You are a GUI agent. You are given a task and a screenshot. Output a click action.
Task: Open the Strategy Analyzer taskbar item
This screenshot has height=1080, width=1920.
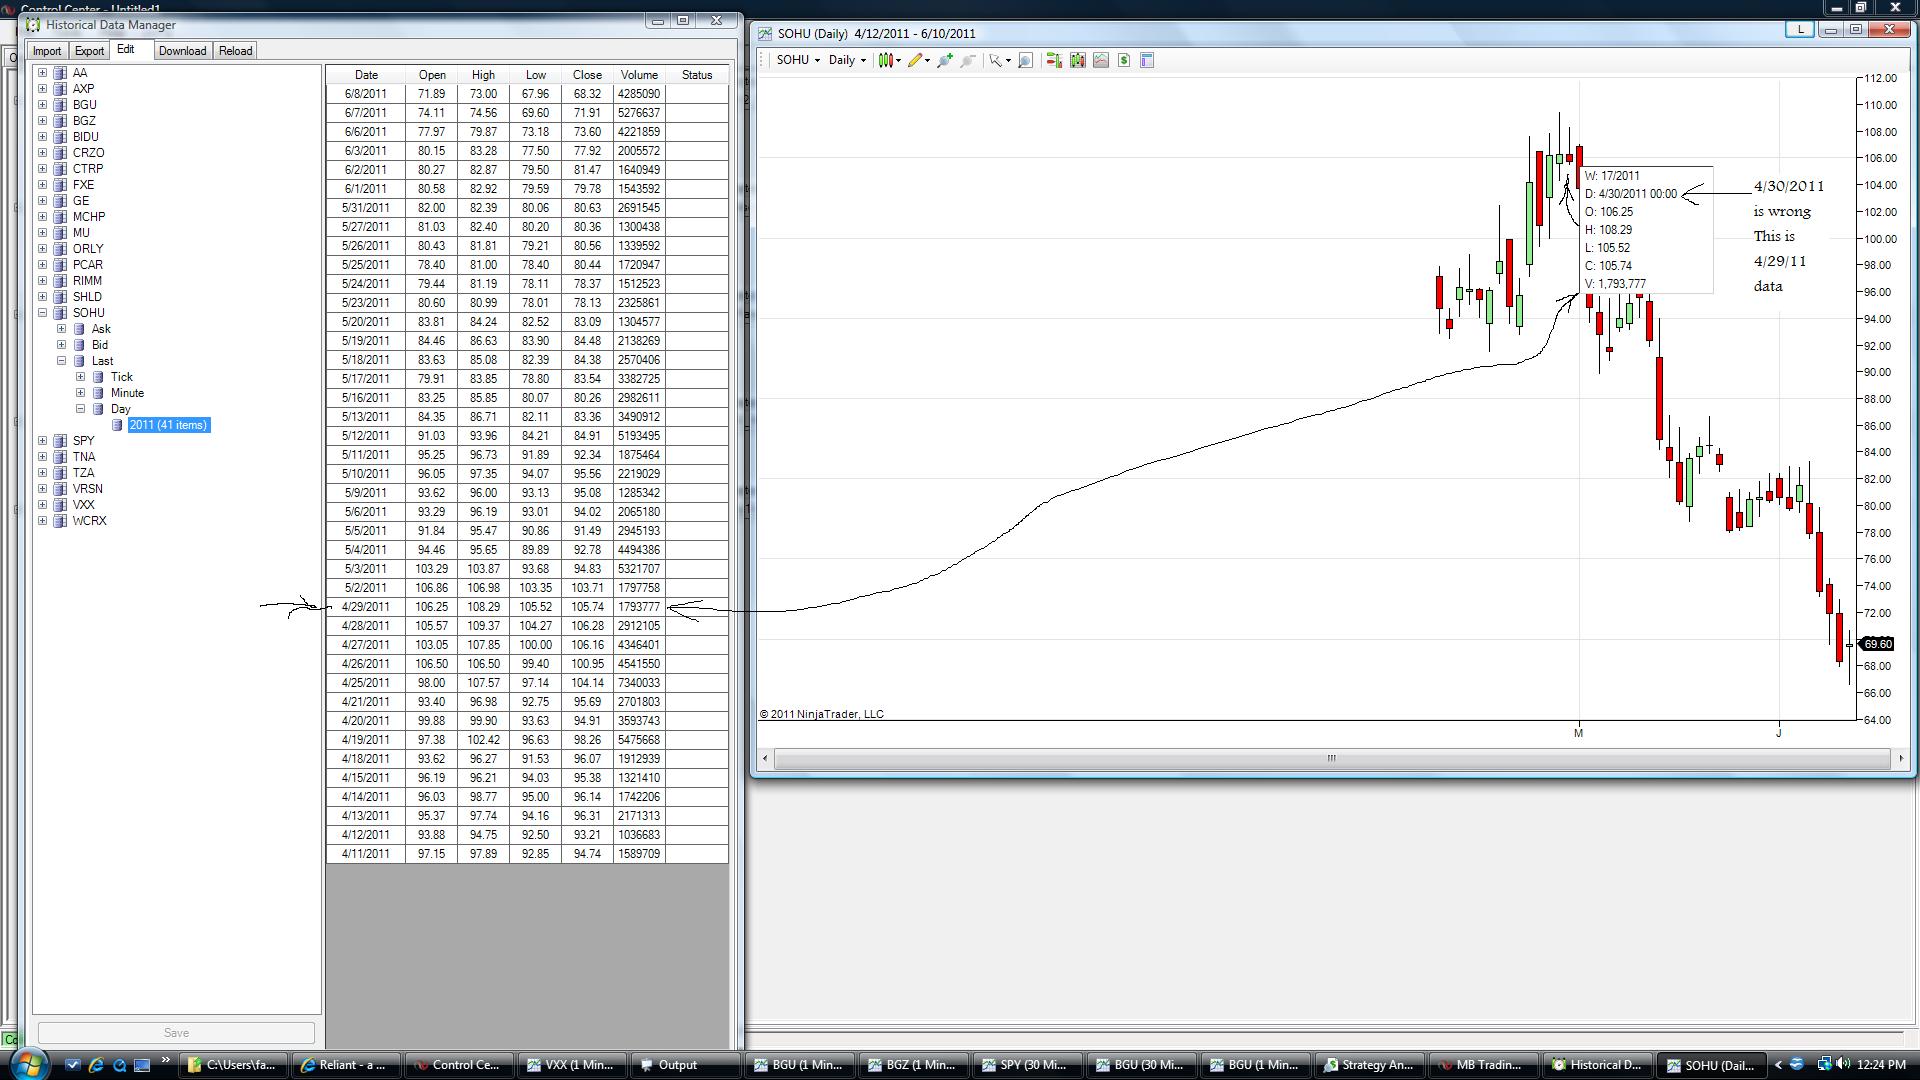(x=1369, y=1065)
